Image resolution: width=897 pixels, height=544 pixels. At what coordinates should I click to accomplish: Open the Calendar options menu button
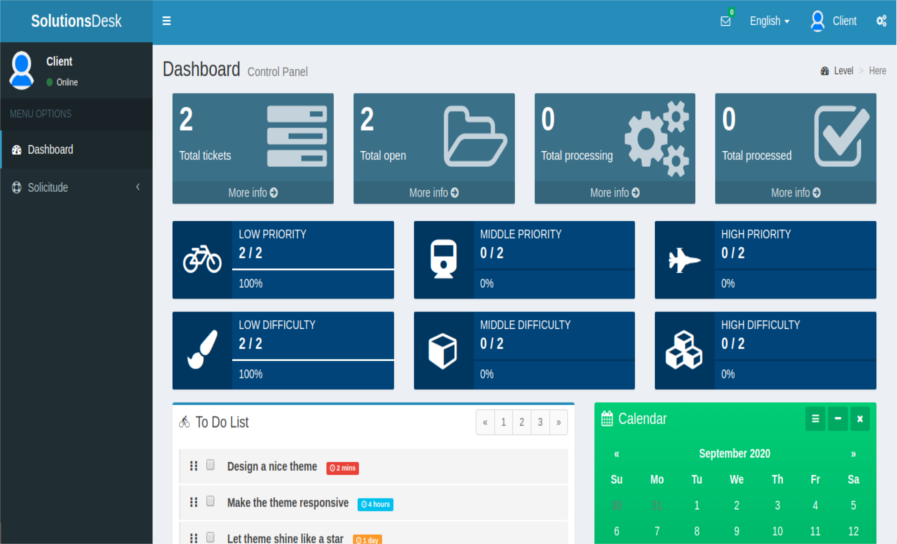tap(815, 419)
